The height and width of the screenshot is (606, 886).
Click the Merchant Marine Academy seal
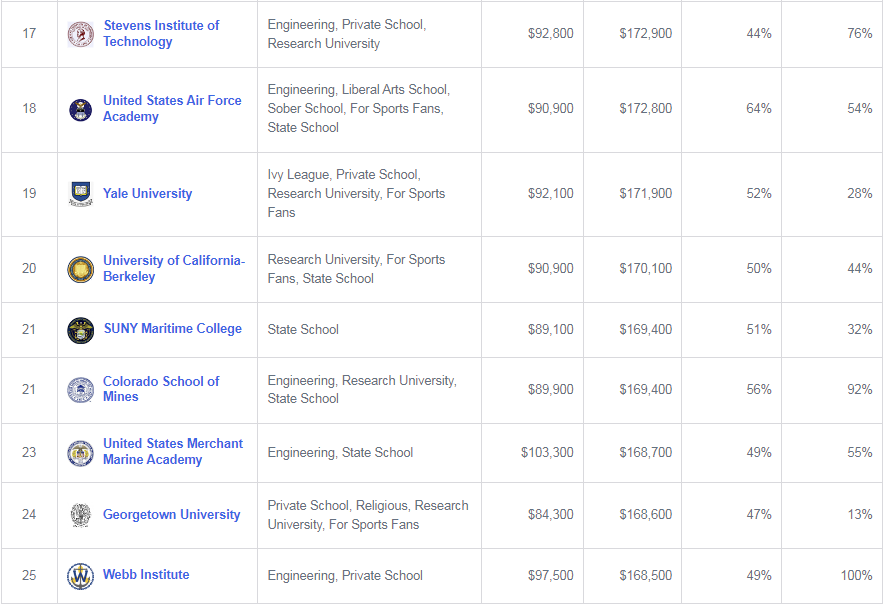[80, 453]
